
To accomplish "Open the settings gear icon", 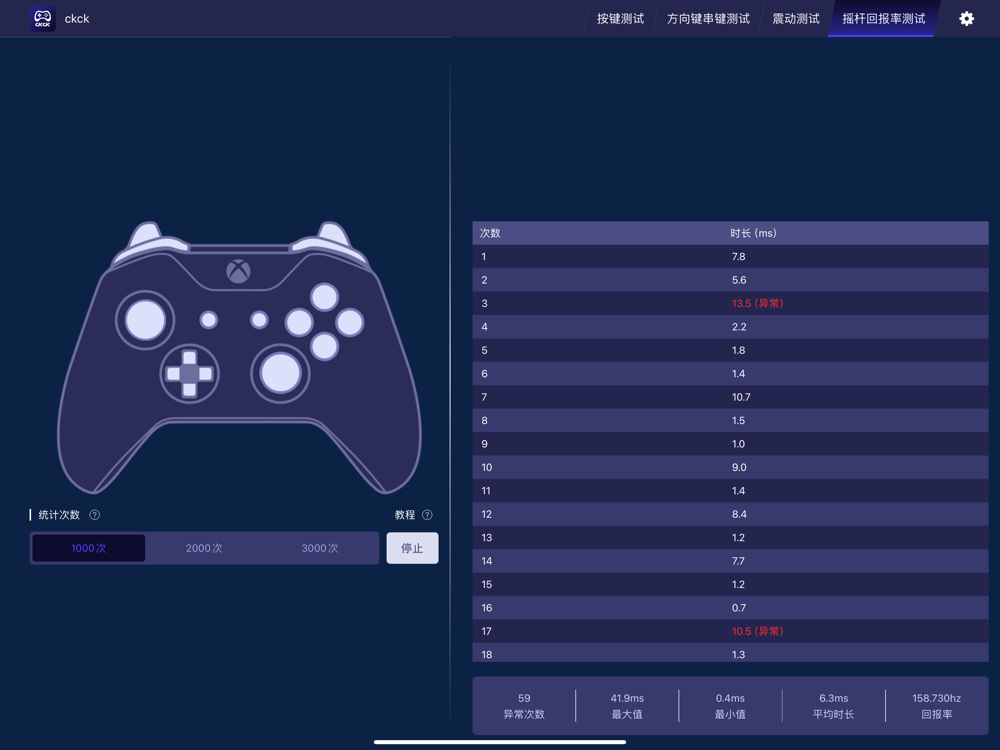I will point(966,18).
